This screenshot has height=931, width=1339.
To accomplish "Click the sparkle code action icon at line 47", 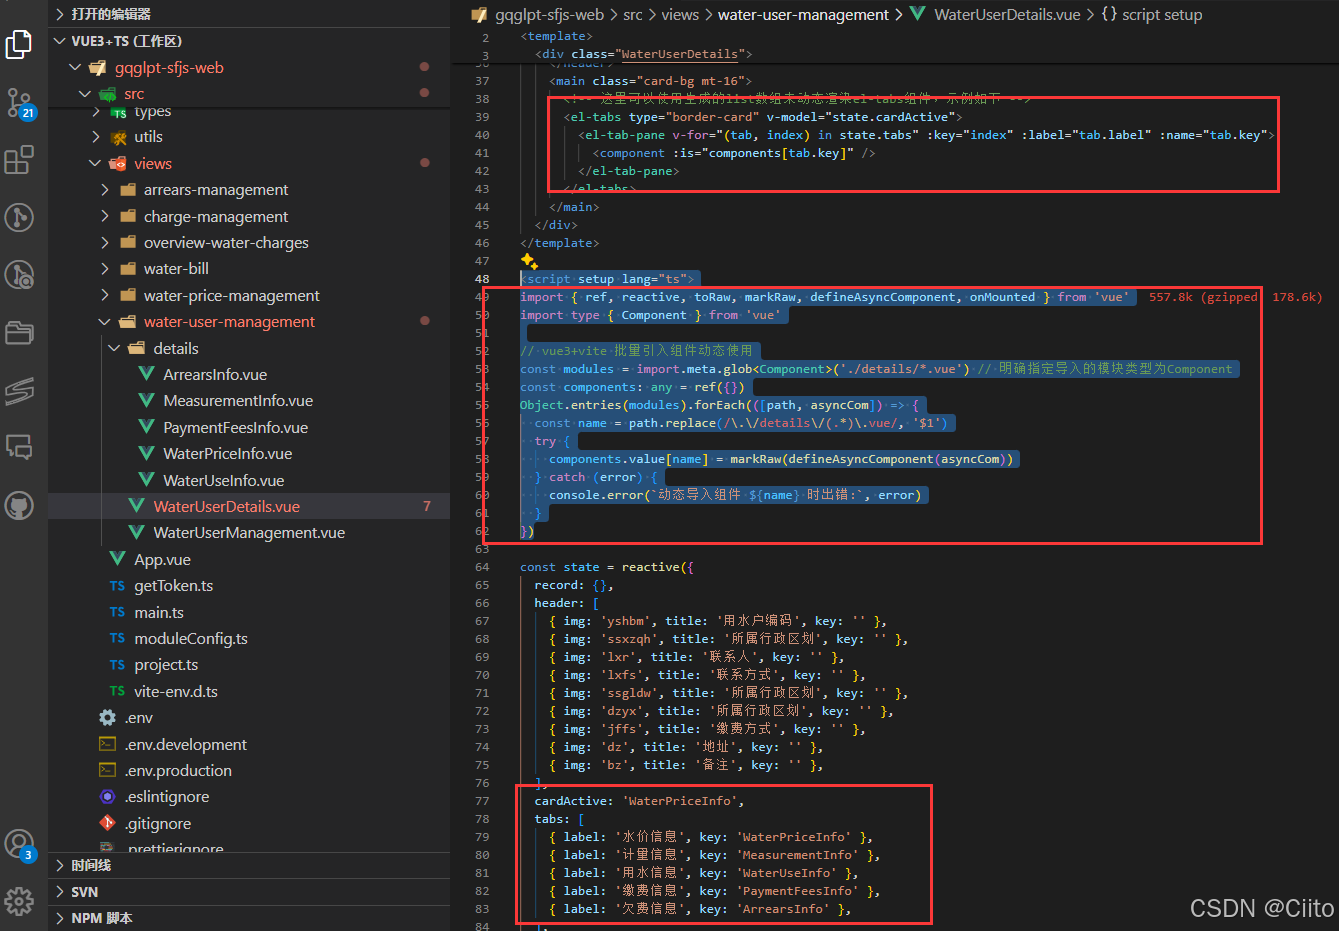I will point(529,261).
